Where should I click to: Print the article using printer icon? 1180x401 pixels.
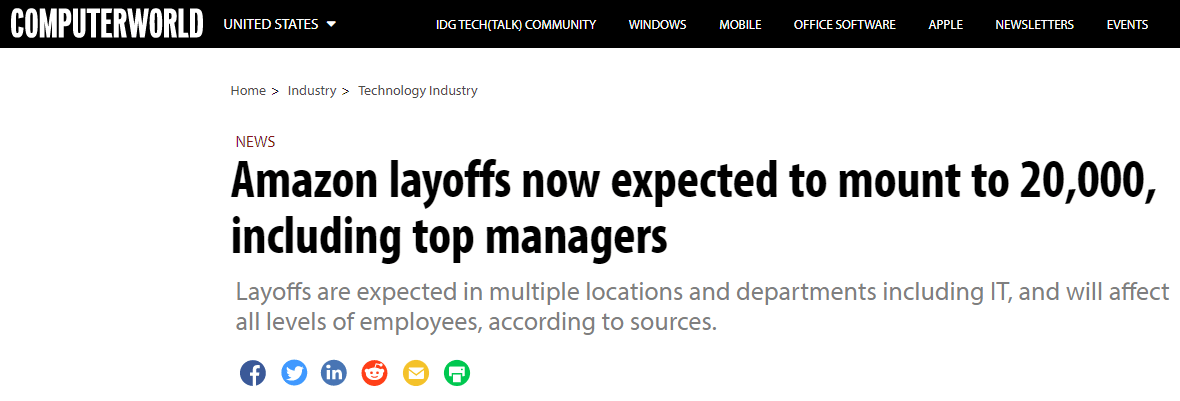point(456,374)
